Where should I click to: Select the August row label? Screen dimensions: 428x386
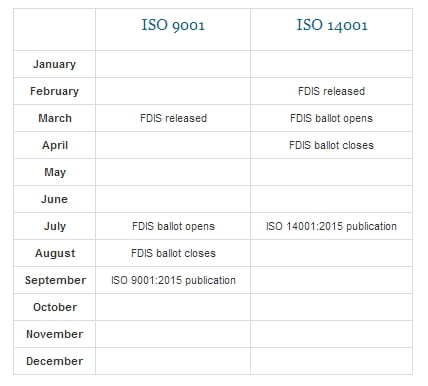click(55, 253)
